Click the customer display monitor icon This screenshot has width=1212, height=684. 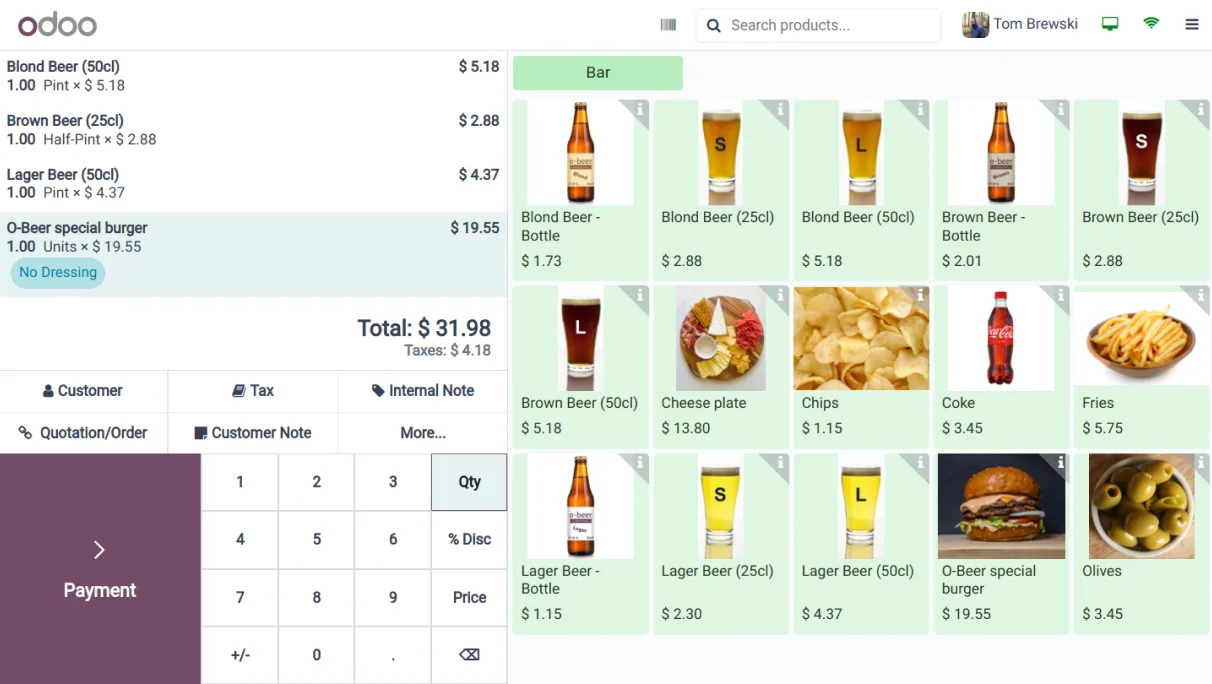pos(1109,25)
